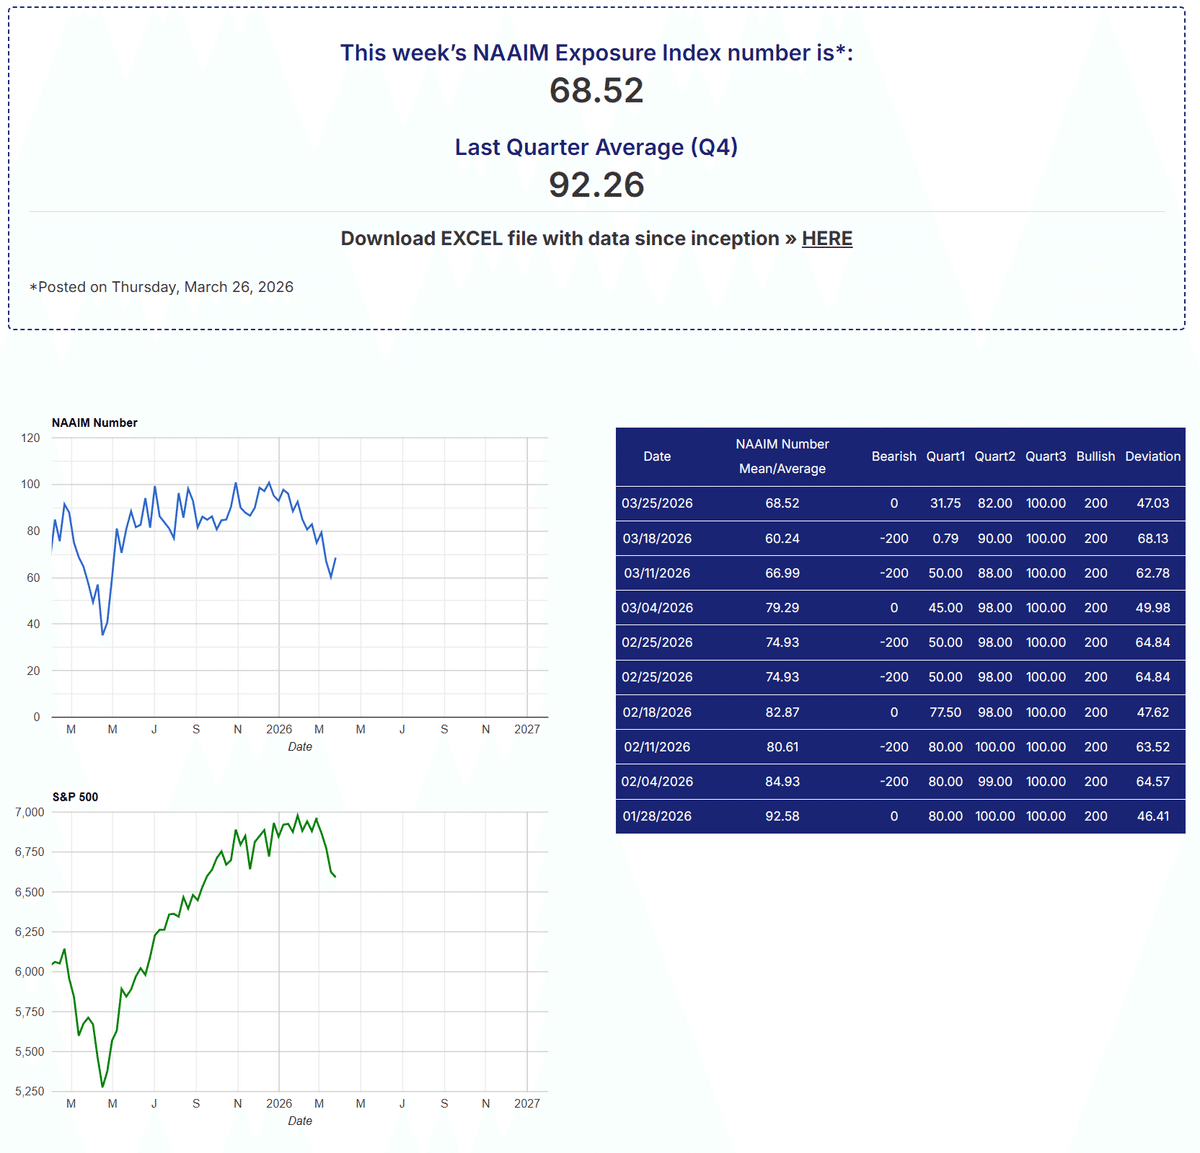Select the 03/11/2026 date cell
This screenshot has height=1153, width=1200.
pos(657,573)
